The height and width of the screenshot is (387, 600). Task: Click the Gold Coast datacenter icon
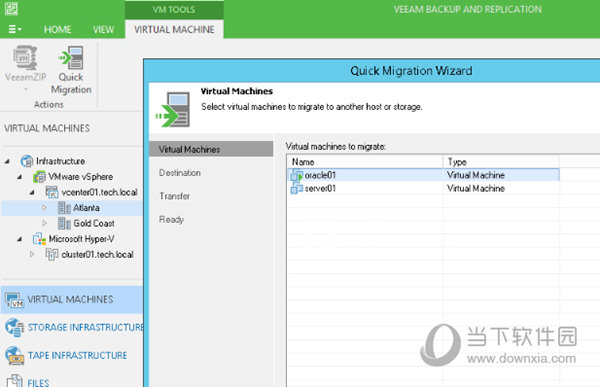[x=64, y=223]
